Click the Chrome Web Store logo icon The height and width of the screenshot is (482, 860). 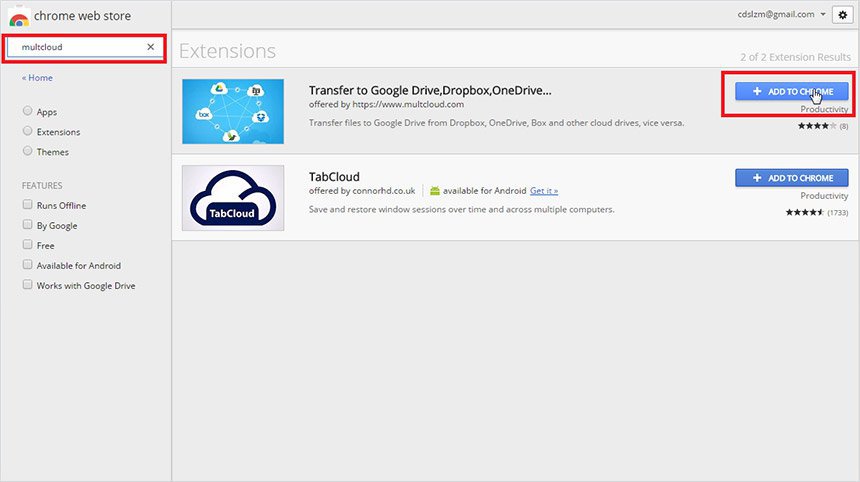pos(18,16)
